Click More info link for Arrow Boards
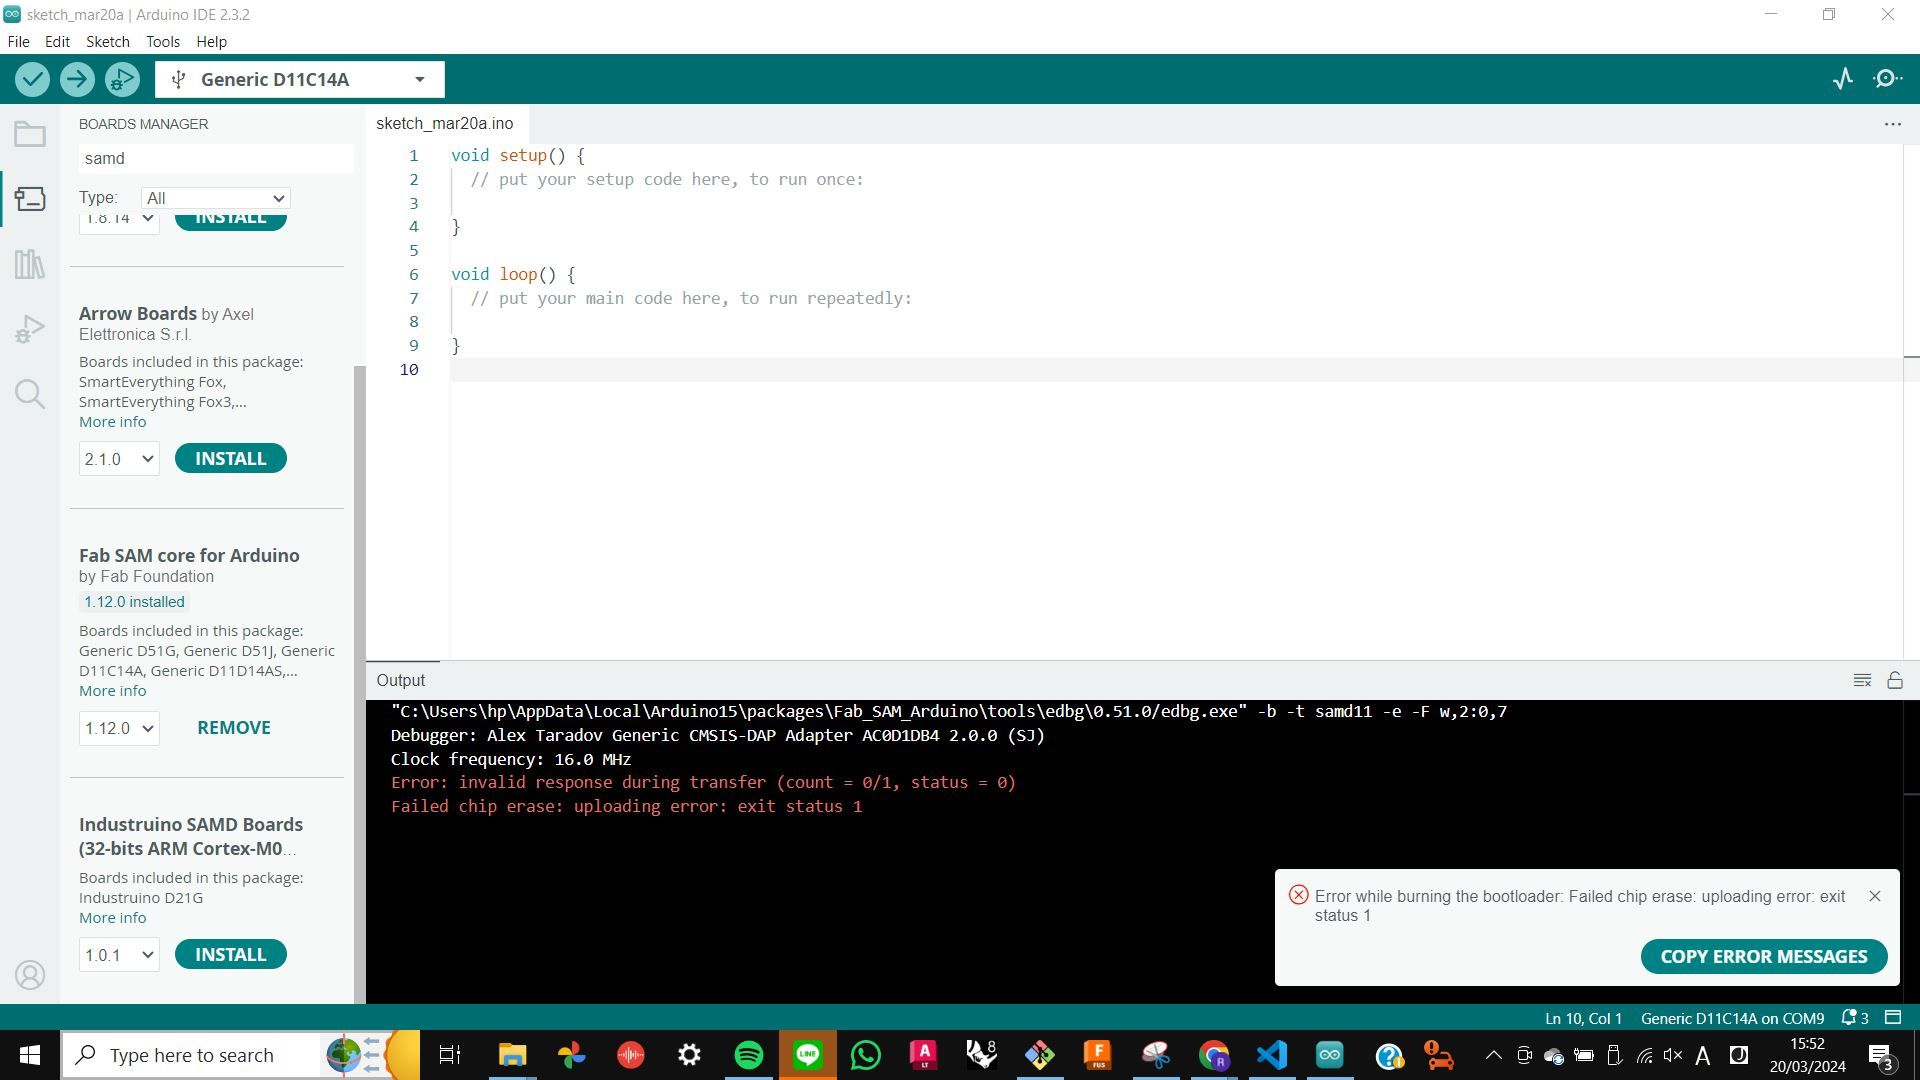Image resolution: width=1920 pixels, height=1080 pixels. [x=112, y=421]
